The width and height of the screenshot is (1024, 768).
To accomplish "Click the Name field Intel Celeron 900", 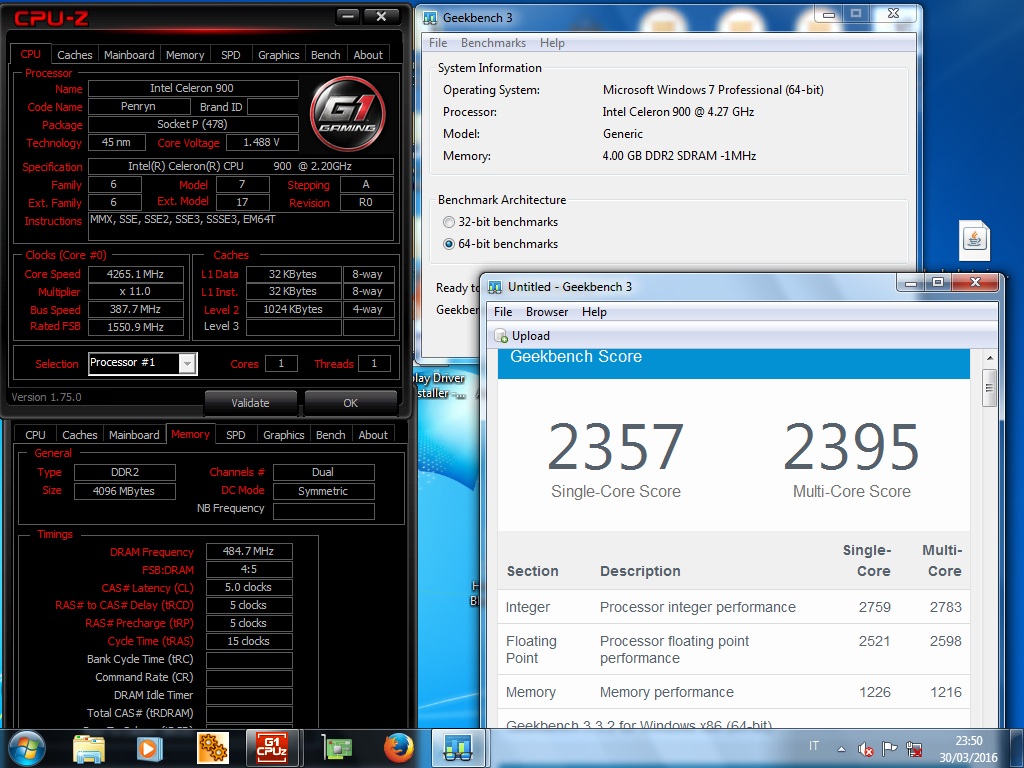I will 193,88.
